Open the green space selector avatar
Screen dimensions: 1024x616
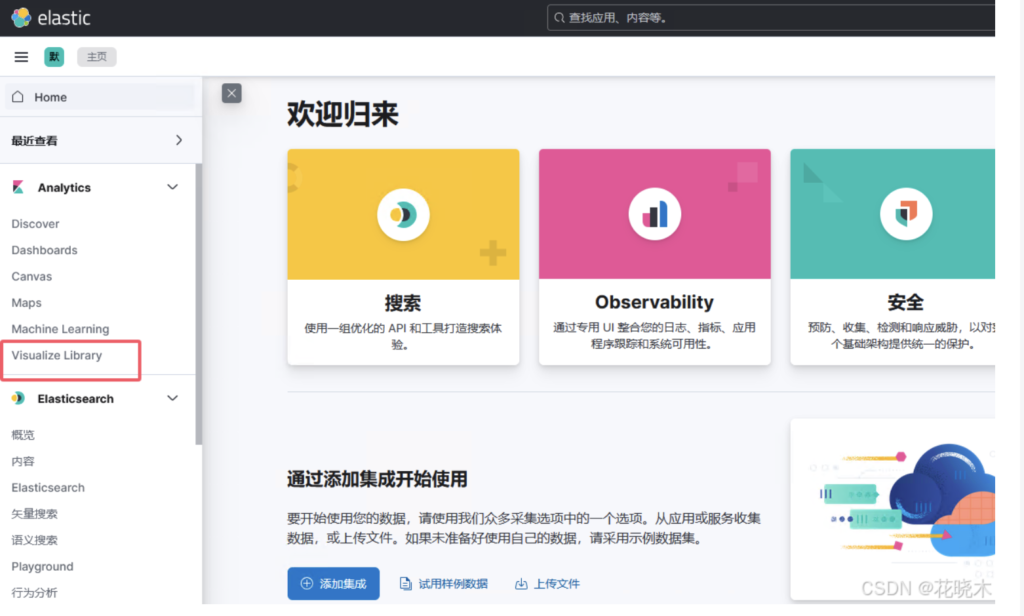54,57
